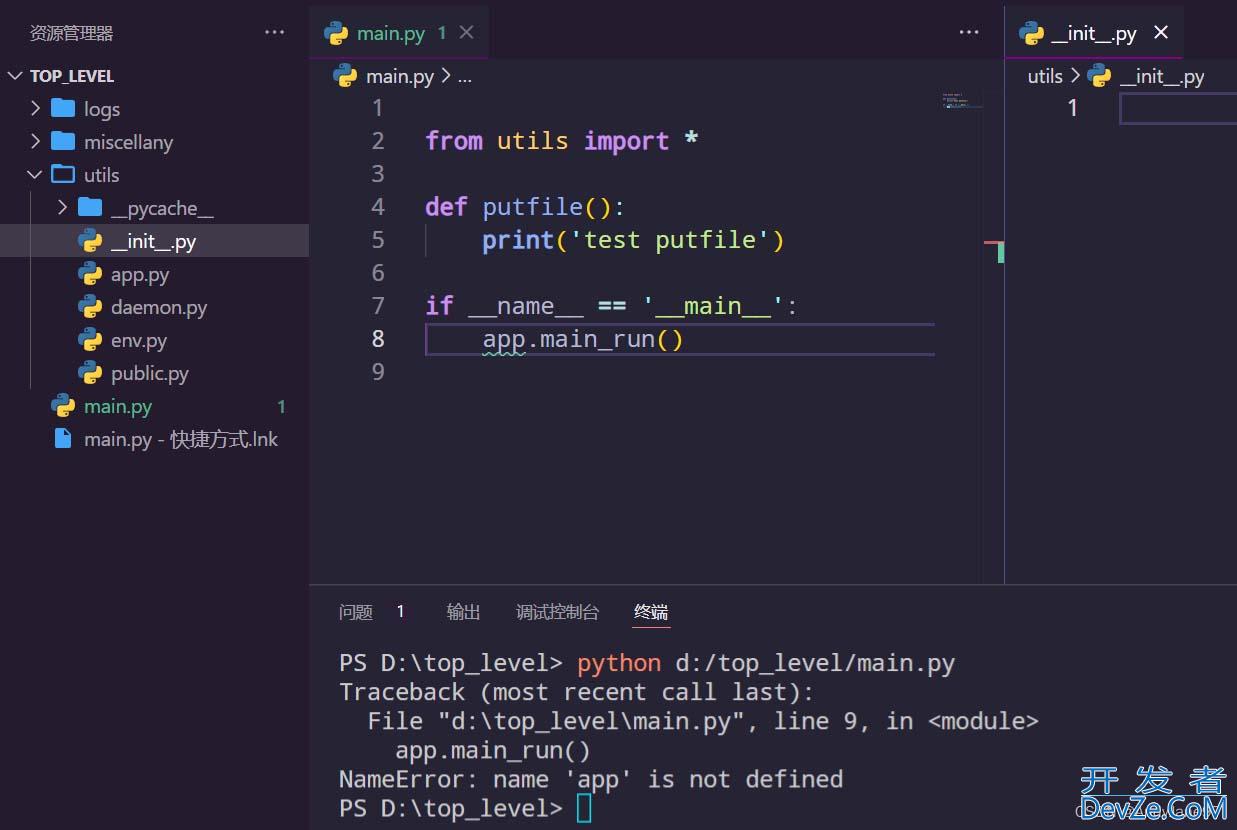Select __init__.py in the explorer tree

tap(154, 241)
